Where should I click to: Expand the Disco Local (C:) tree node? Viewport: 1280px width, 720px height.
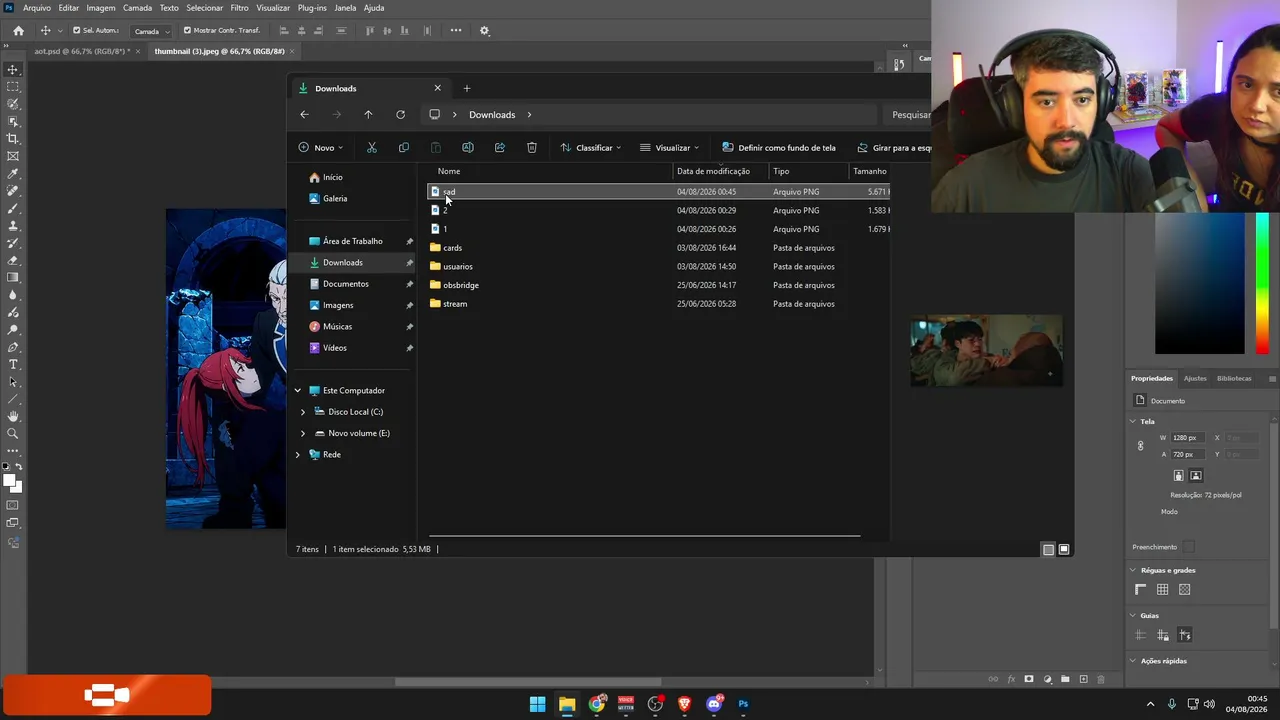pos(303,412)
